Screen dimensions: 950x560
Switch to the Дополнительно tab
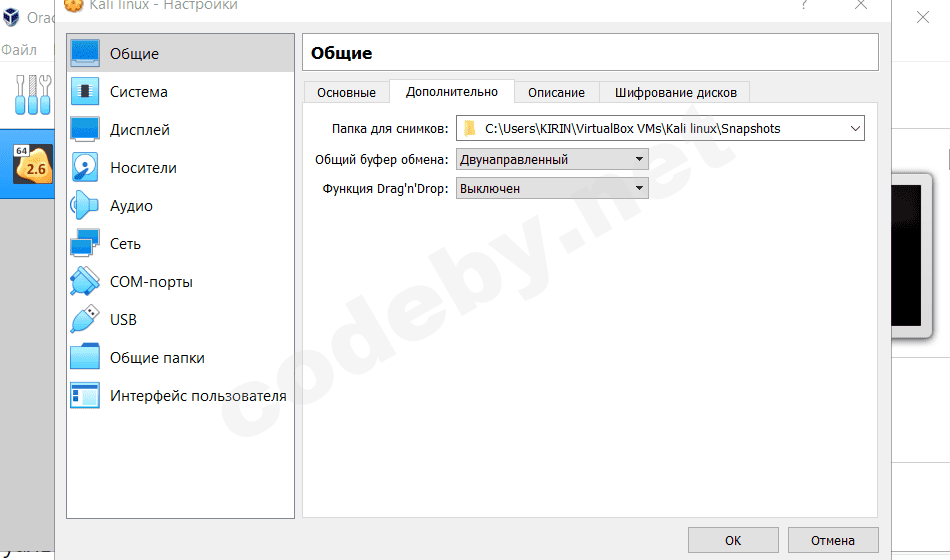[452, 92]
